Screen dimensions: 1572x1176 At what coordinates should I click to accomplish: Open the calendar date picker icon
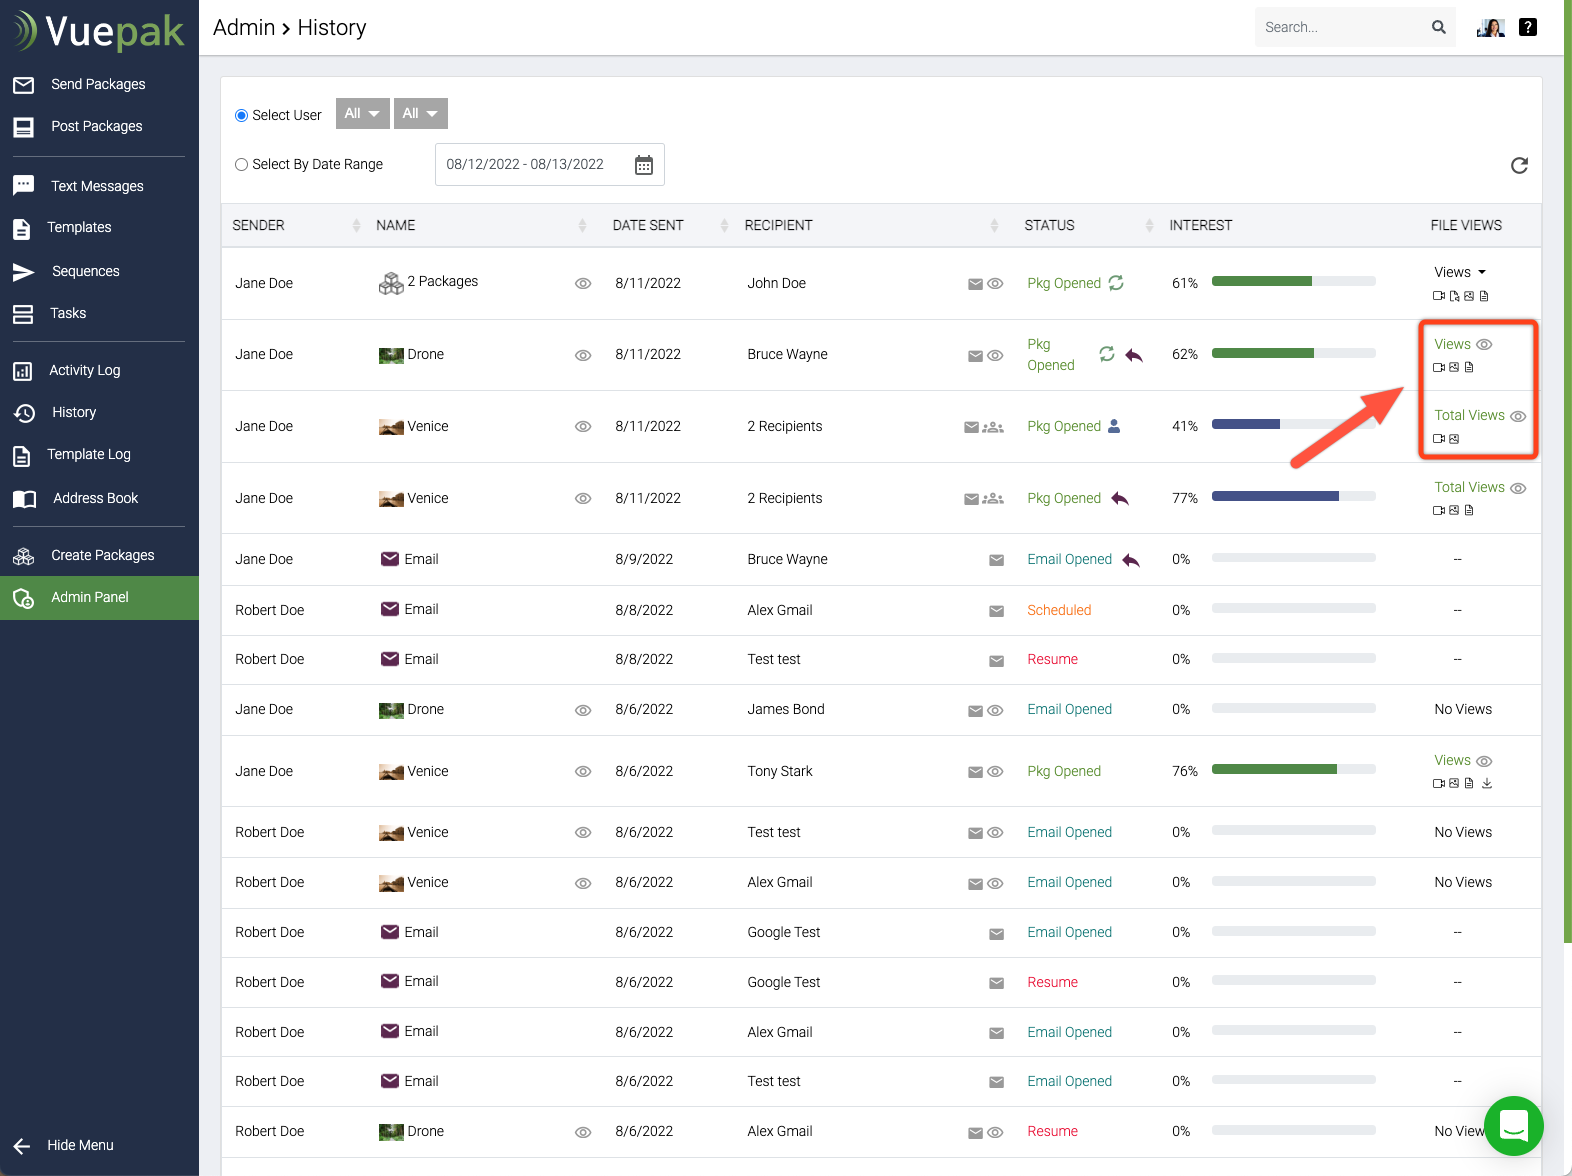pyautogui.click(x=644, y=165)
